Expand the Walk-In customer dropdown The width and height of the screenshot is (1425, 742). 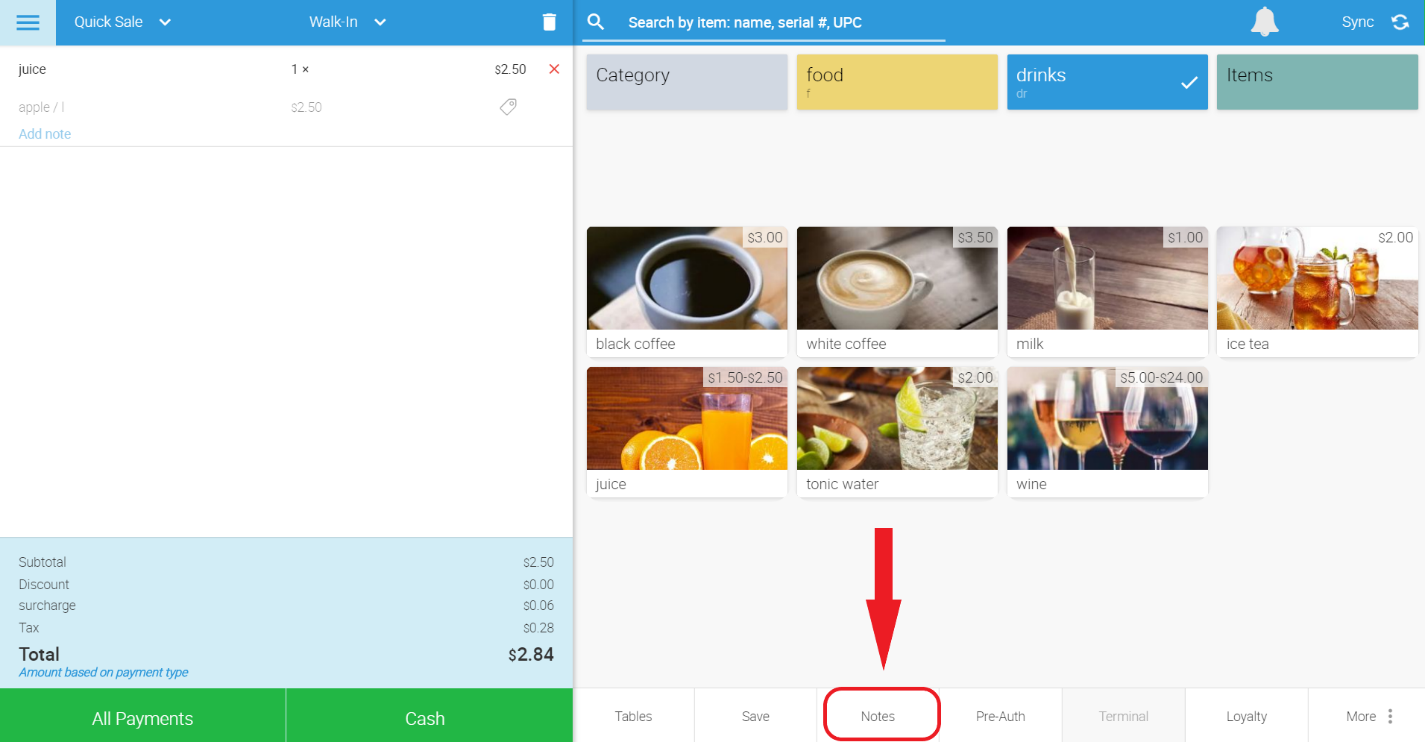[x=347, y=22]
